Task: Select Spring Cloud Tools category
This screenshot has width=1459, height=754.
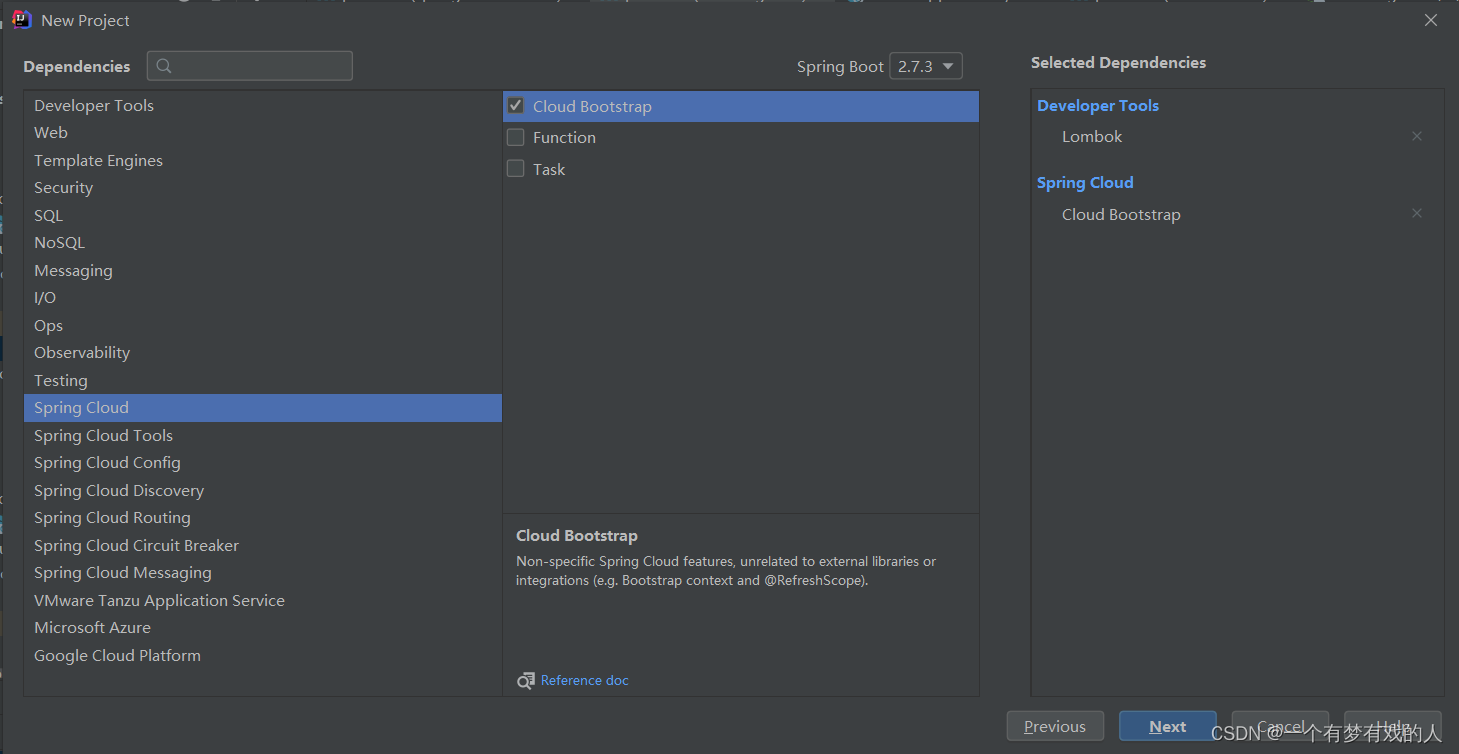Action: point(263,435)
